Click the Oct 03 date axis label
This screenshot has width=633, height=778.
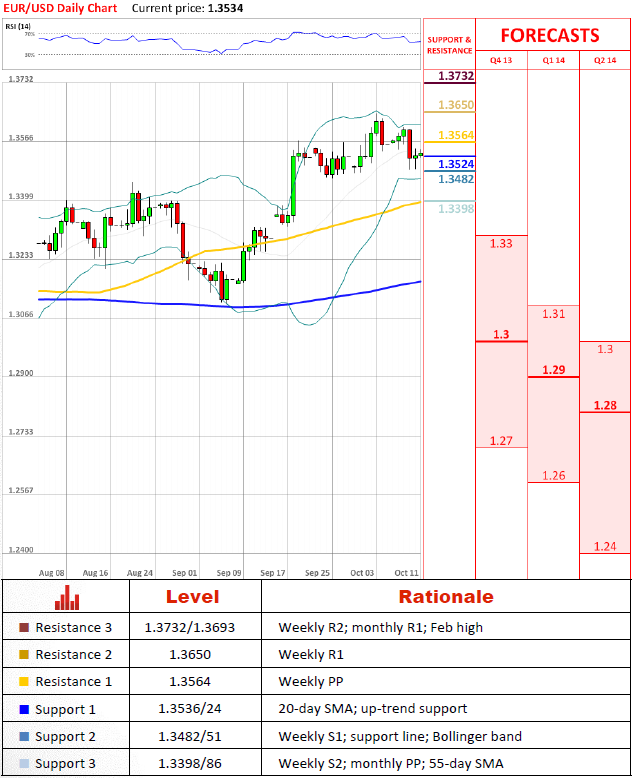pos(362,573)
